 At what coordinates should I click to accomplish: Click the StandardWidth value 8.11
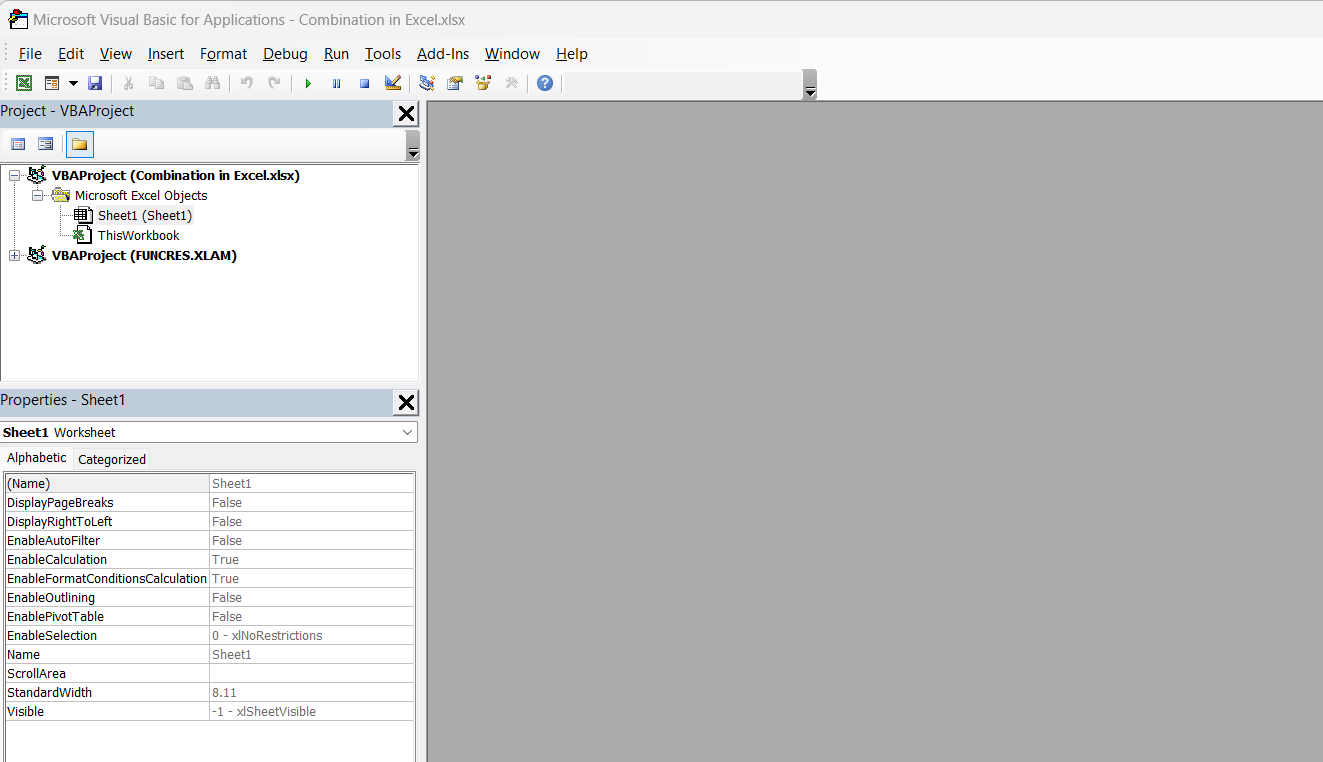[x=312, y=692]
